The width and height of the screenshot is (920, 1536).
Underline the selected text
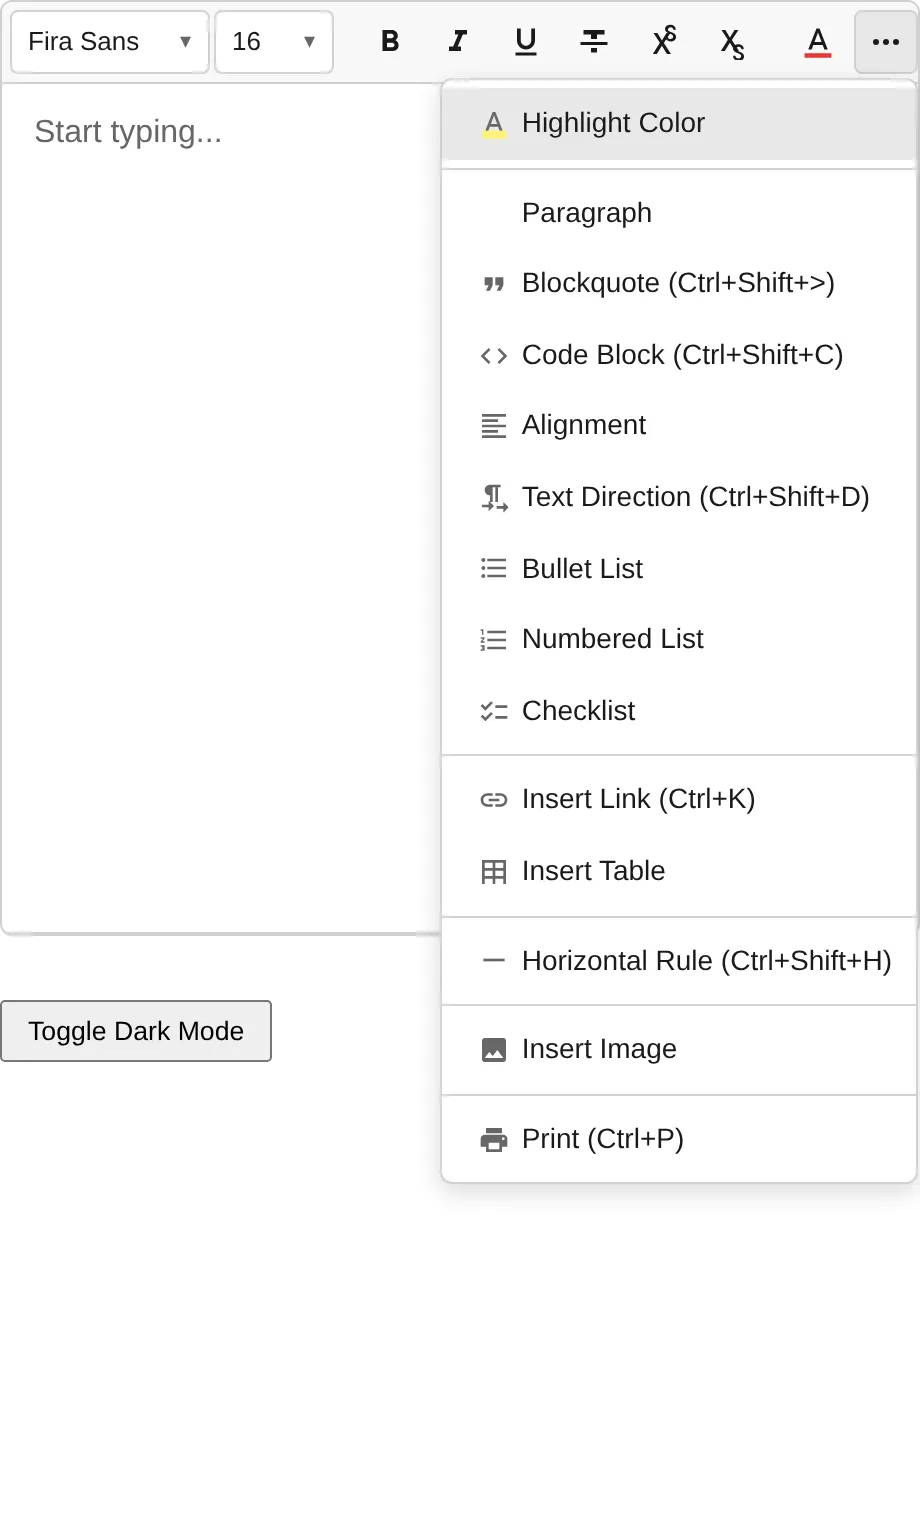tap(526, 41)
